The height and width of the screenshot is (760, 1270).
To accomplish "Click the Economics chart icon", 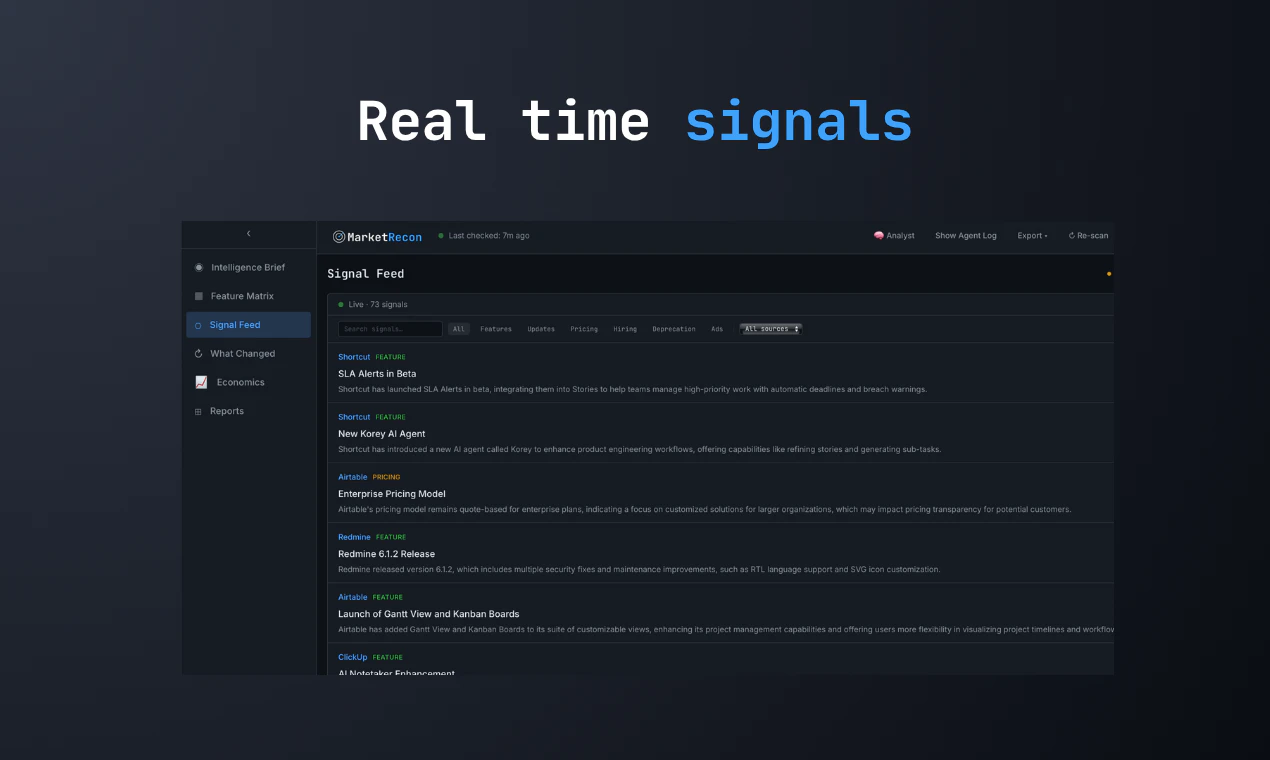I will click(201, 382).
